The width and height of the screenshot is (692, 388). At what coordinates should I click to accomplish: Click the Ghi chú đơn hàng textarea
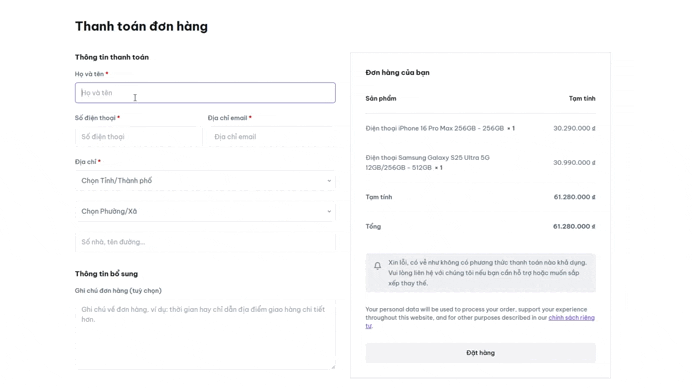coord(205,334)
